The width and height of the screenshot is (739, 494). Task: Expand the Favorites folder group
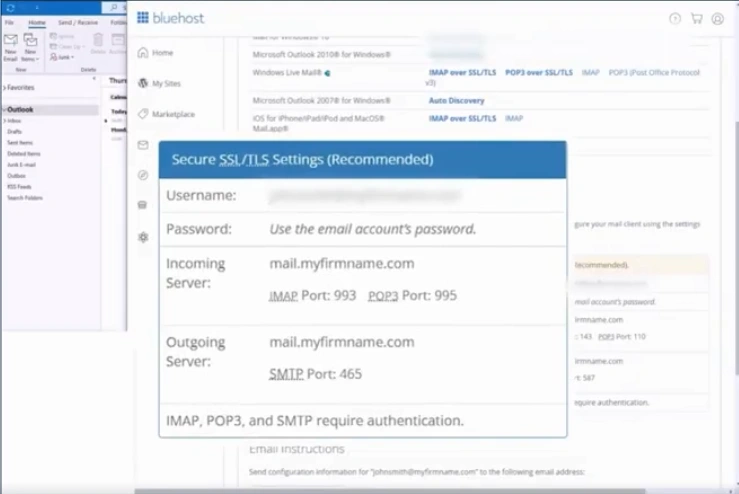4,88
